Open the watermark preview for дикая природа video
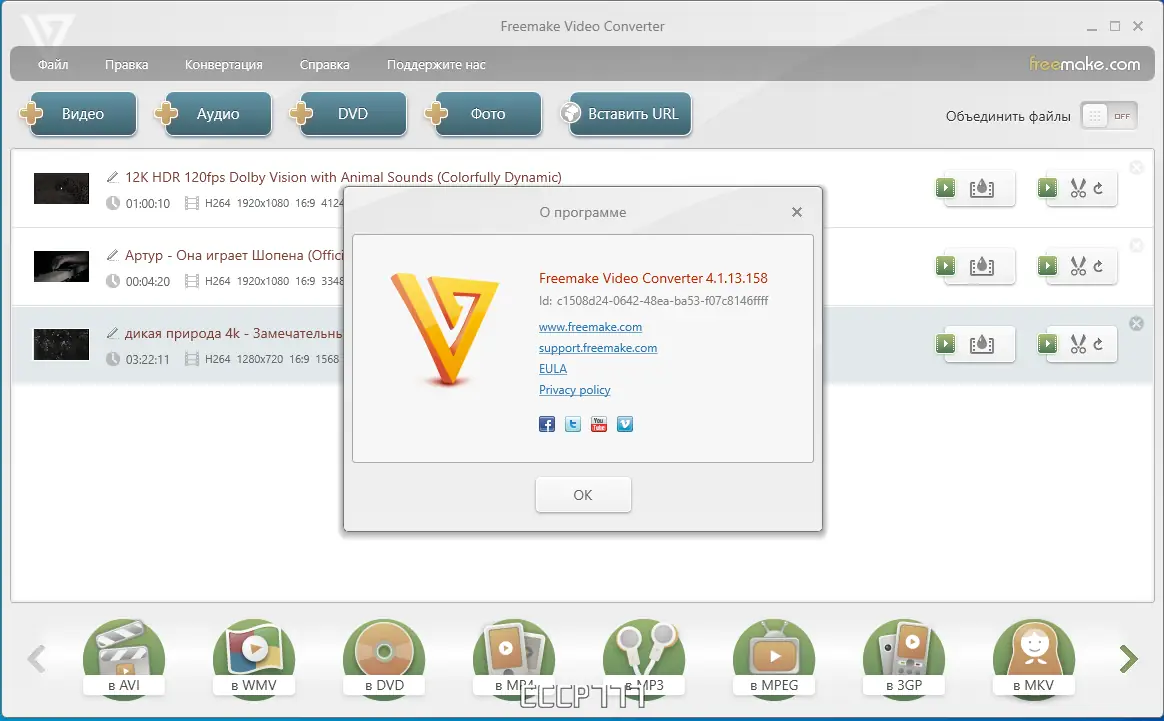Screen dimensions: 1164x721 975,344
